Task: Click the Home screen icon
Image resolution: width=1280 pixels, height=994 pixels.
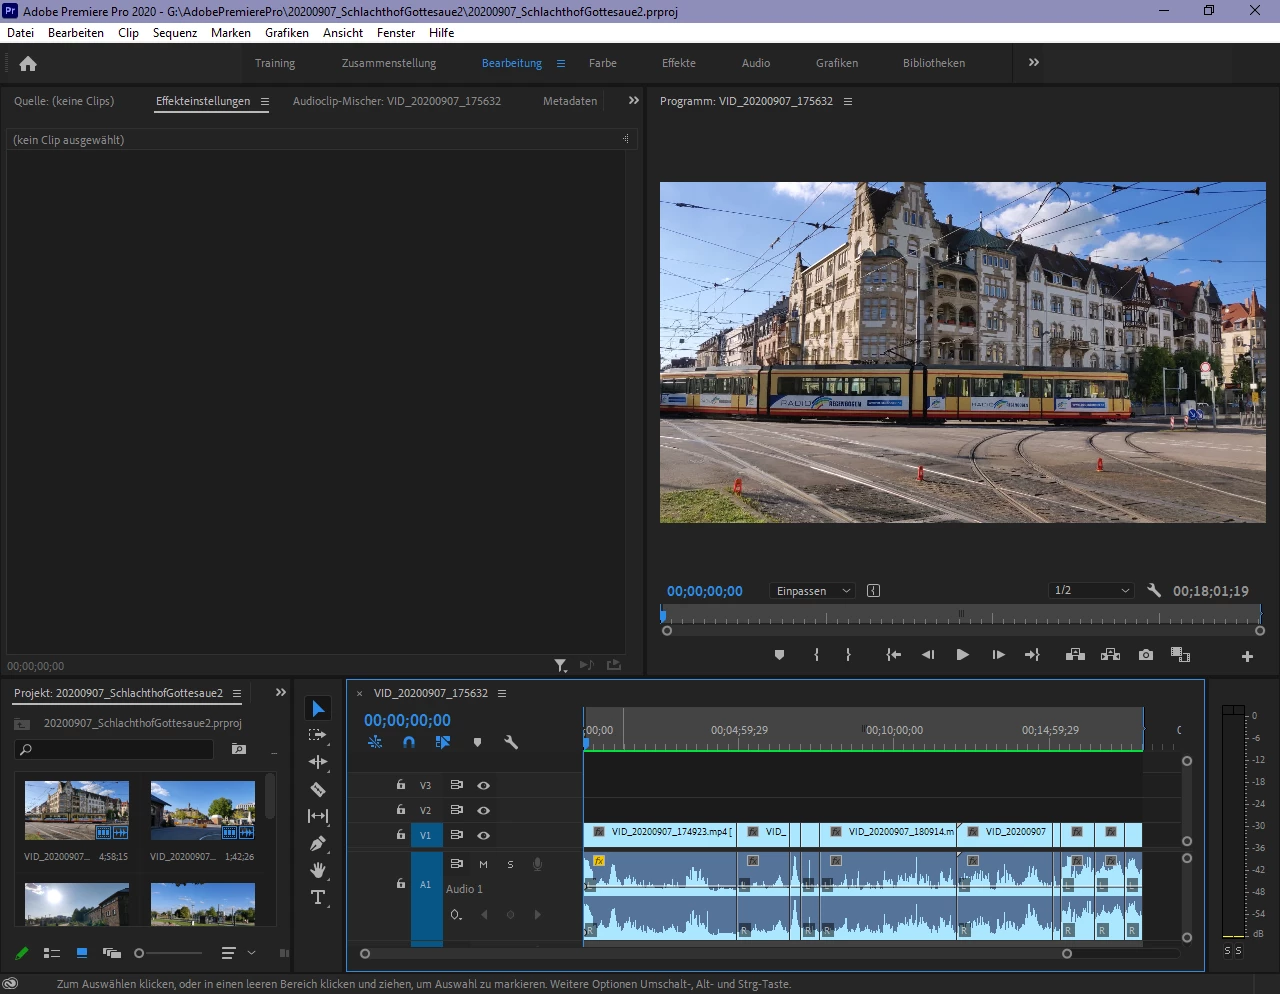Action: (x=28, y=63)
